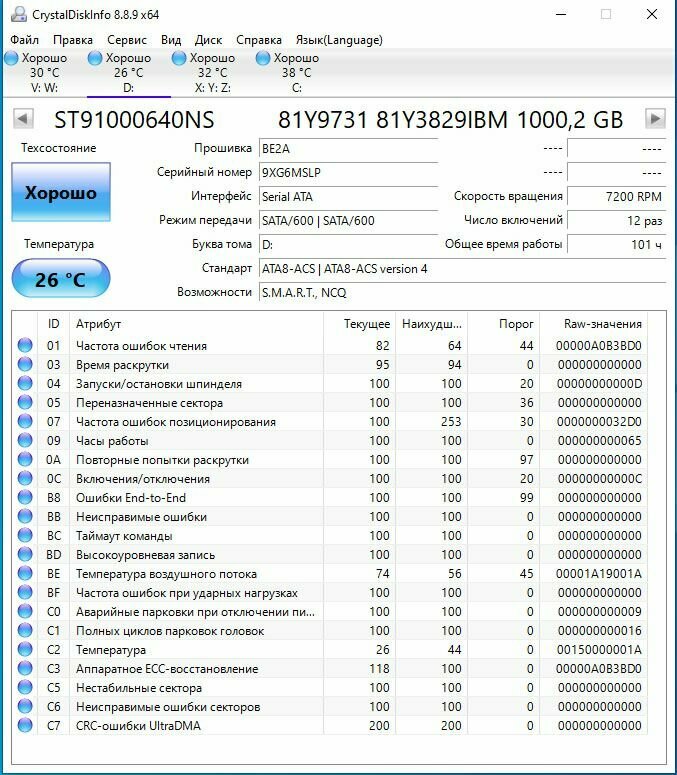
Task: Click the ATA8-ACS standard field
Action: point(463,268)
